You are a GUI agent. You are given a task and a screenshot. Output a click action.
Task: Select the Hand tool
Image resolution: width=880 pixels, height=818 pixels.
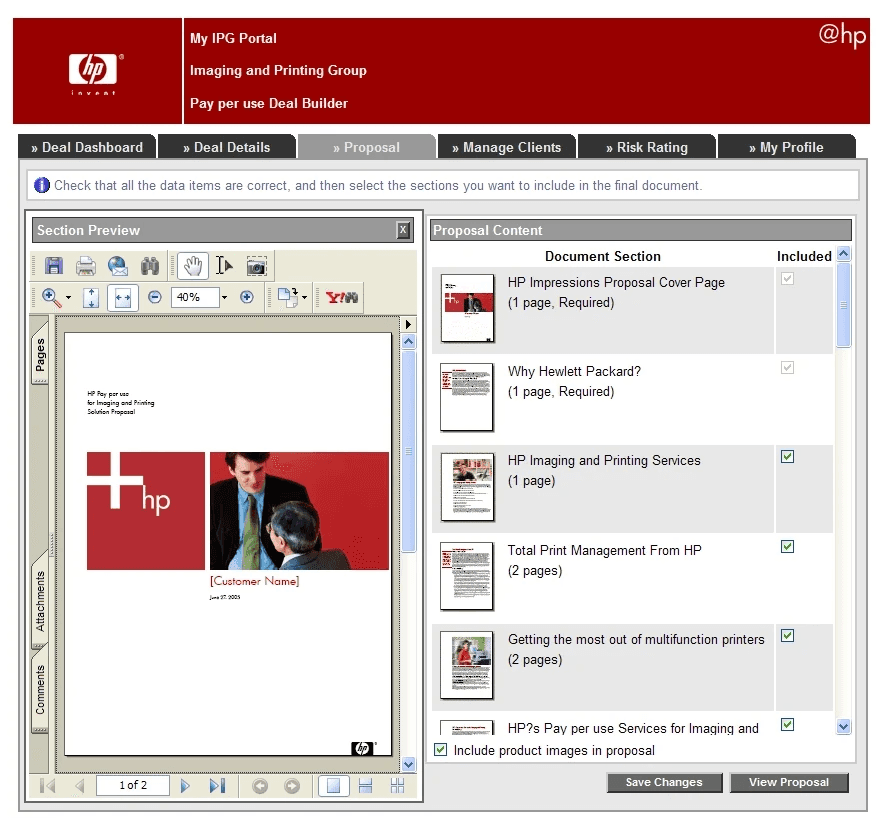[x=192, y=265]
